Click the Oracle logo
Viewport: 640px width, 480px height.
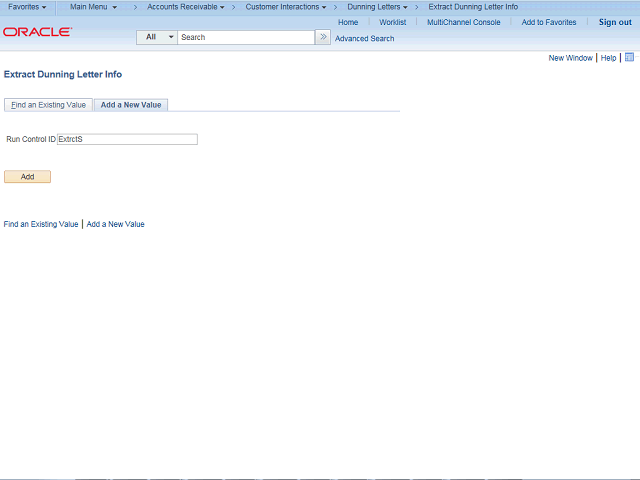(38, 32)
